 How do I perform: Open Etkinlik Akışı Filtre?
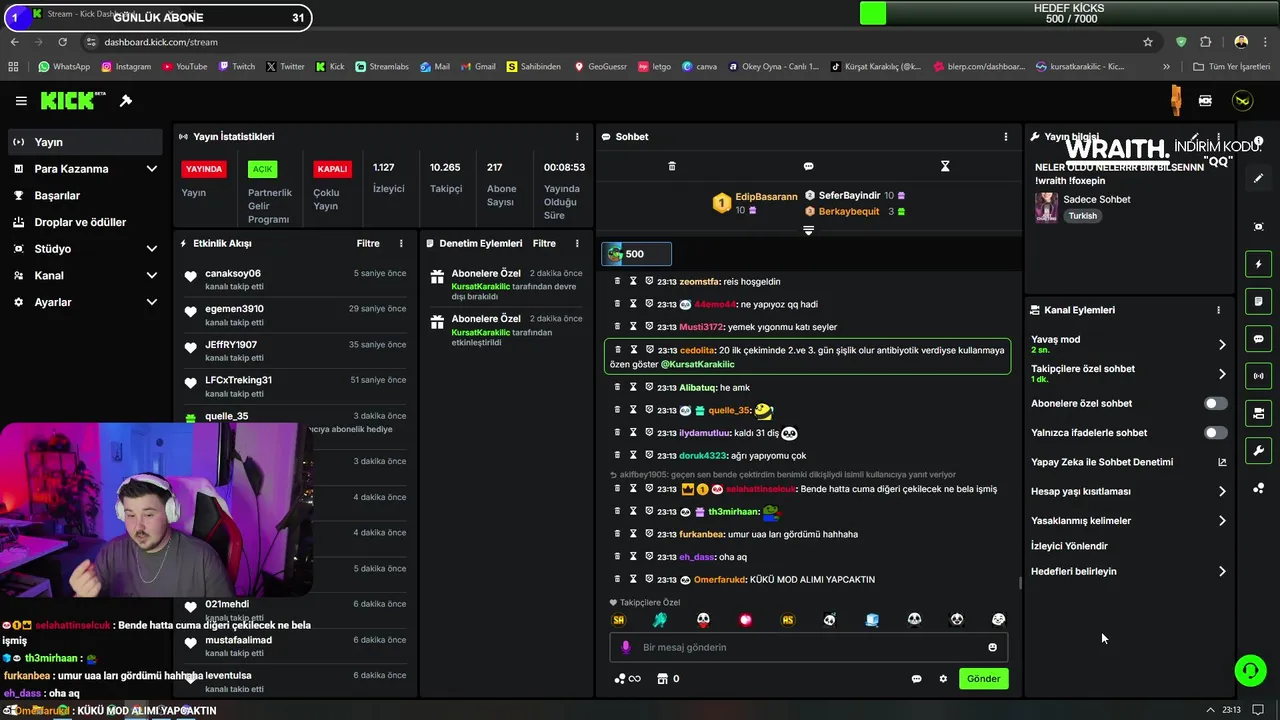(x=368, y=243)
